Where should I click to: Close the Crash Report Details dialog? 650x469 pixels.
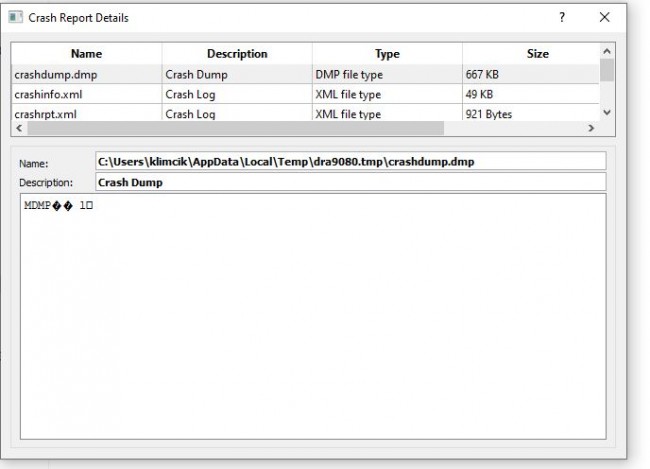pos(604,17)
